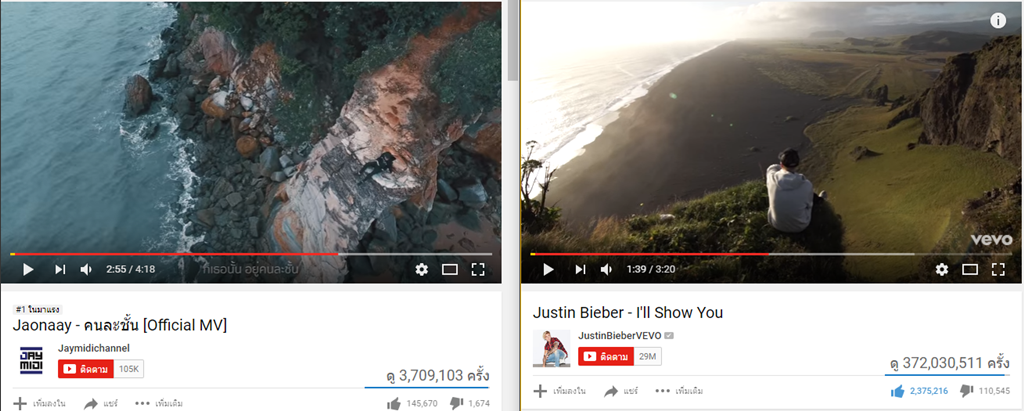
Task: Open settings gear in Jaonaay player
Action: point(422,269)
